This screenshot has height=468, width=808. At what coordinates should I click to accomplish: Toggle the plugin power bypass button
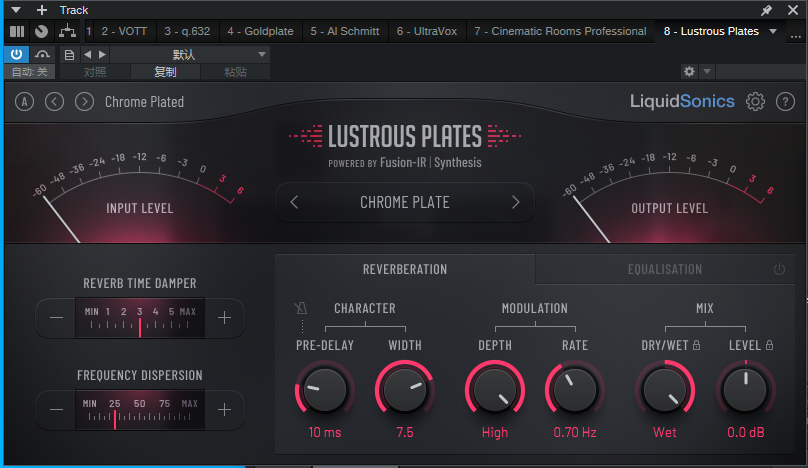click(16, 54)
